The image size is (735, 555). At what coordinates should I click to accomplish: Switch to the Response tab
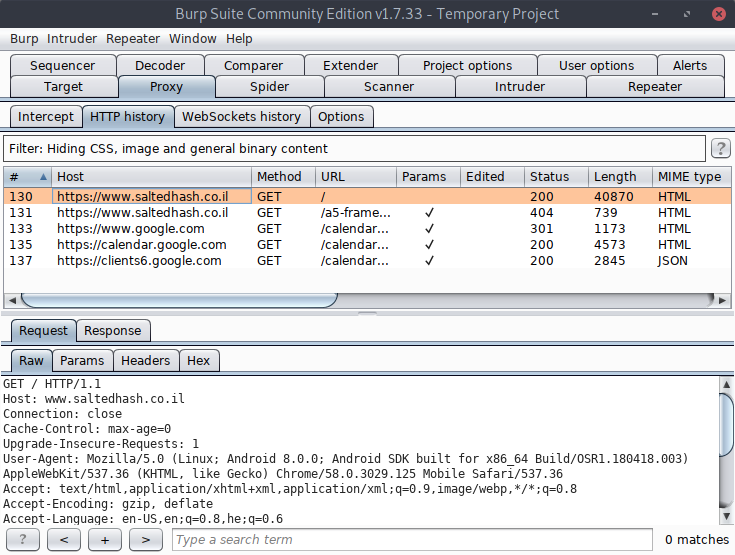[x=112, y=330]
